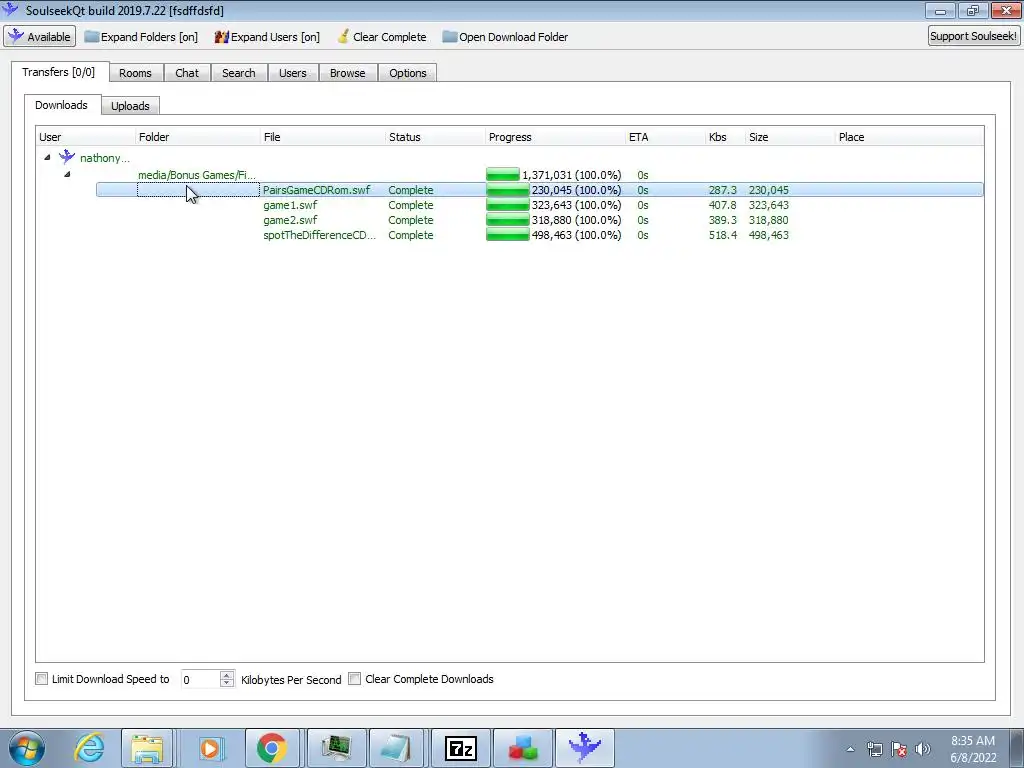
Task: Show hidden system tray icons
Action: click(x=850, y=749)
